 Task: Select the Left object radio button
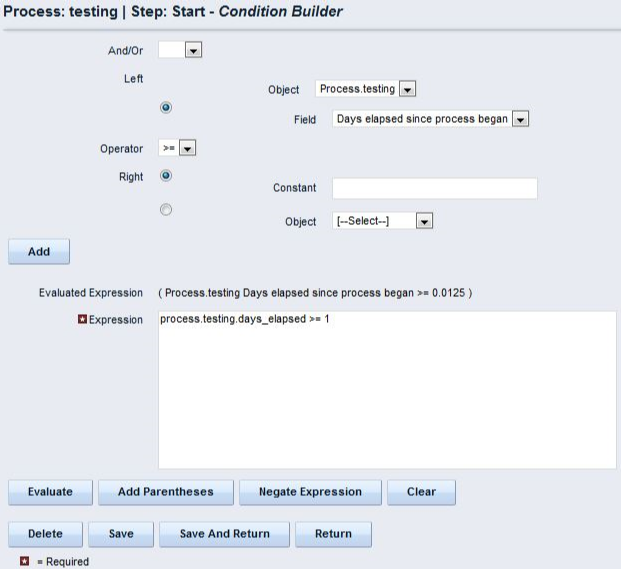coord(166,108)
